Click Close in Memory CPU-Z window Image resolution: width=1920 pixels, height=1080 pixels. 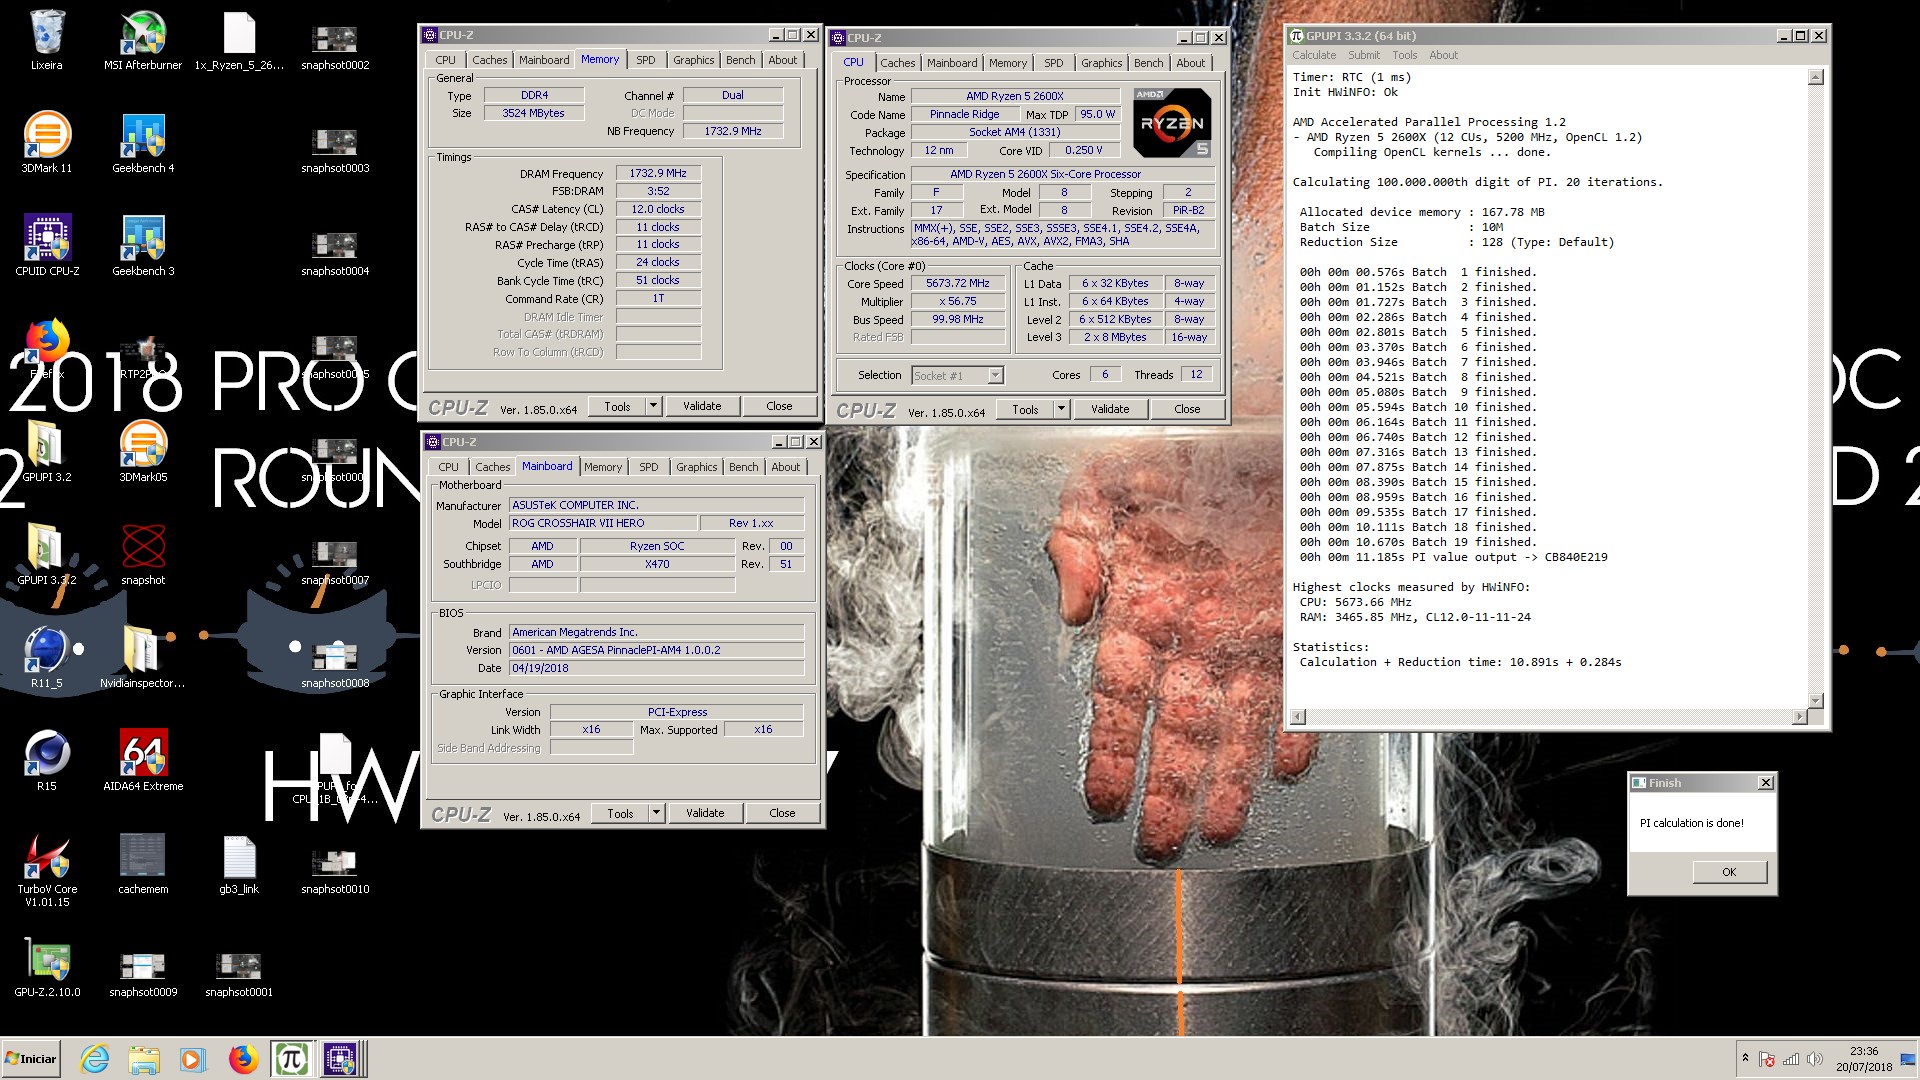pos(779,406)
